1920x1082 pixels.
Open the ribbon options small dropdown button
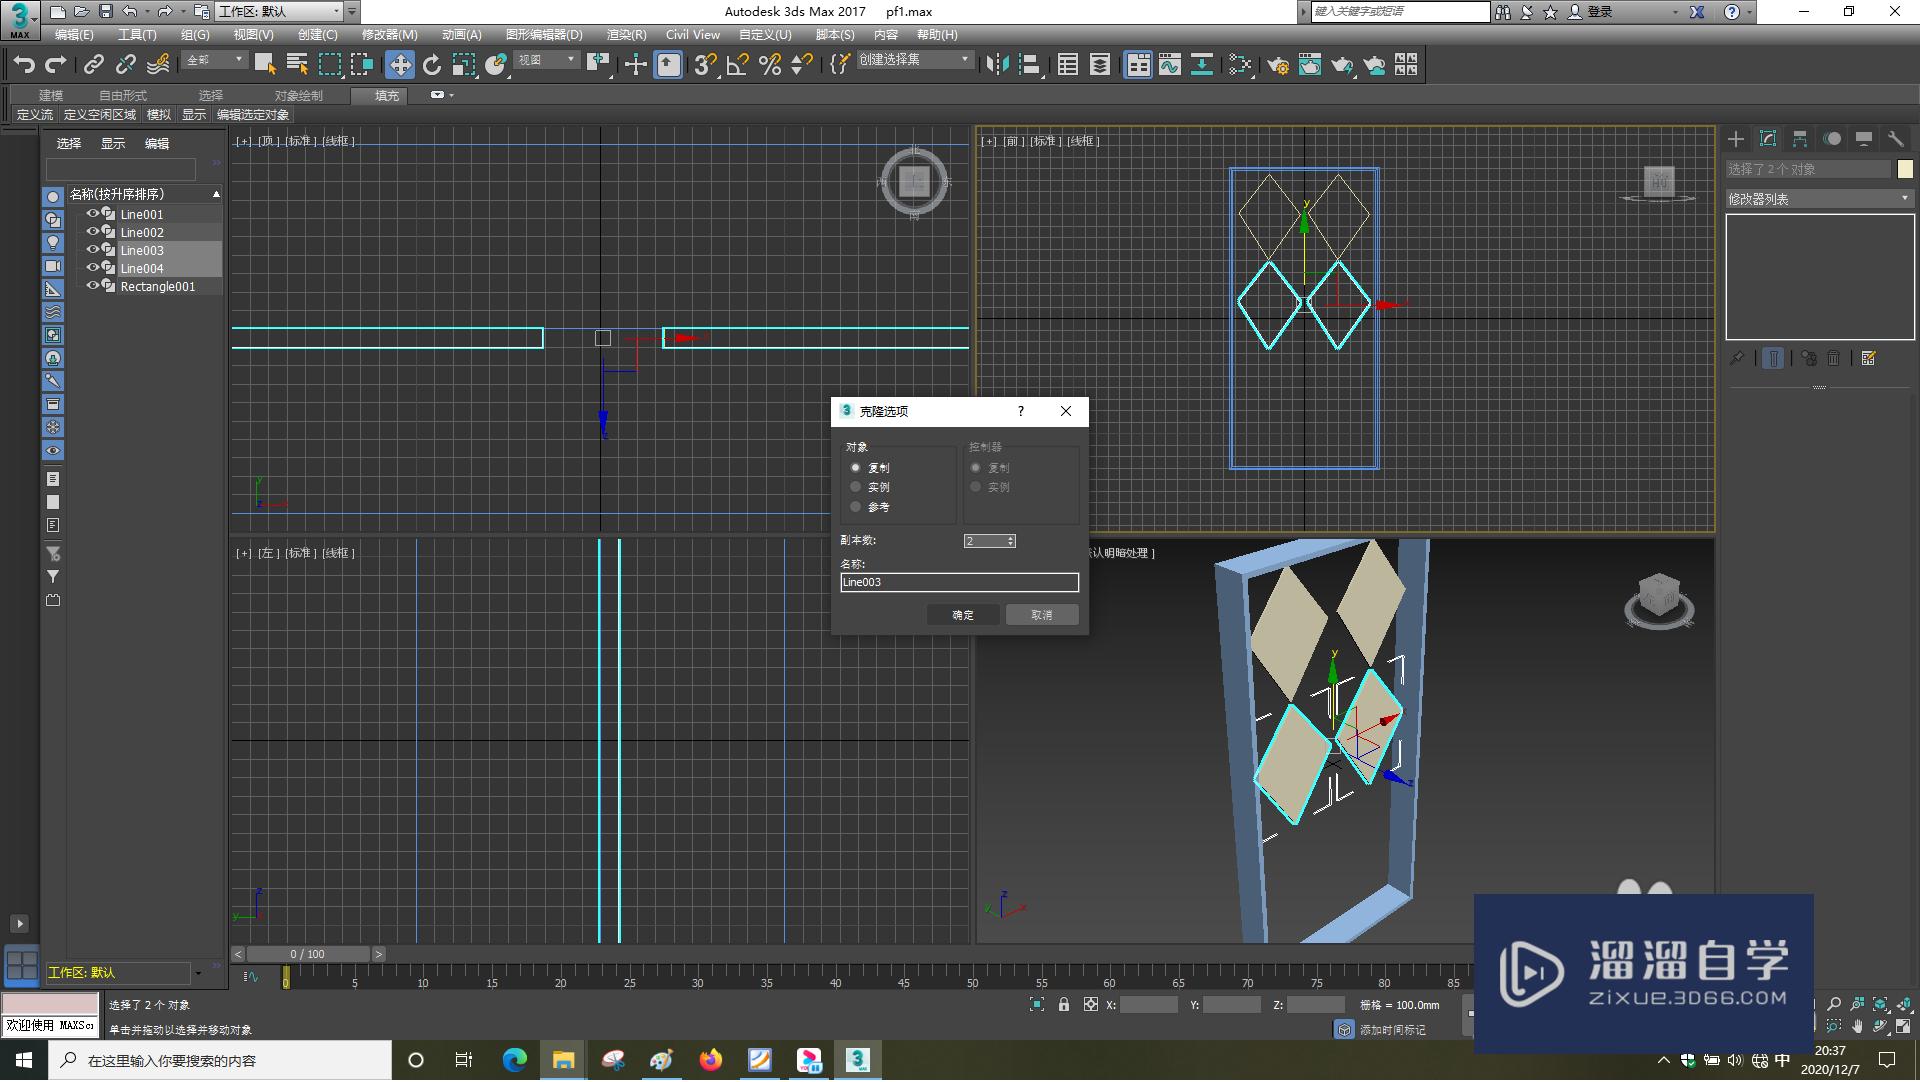coord(441,95)
